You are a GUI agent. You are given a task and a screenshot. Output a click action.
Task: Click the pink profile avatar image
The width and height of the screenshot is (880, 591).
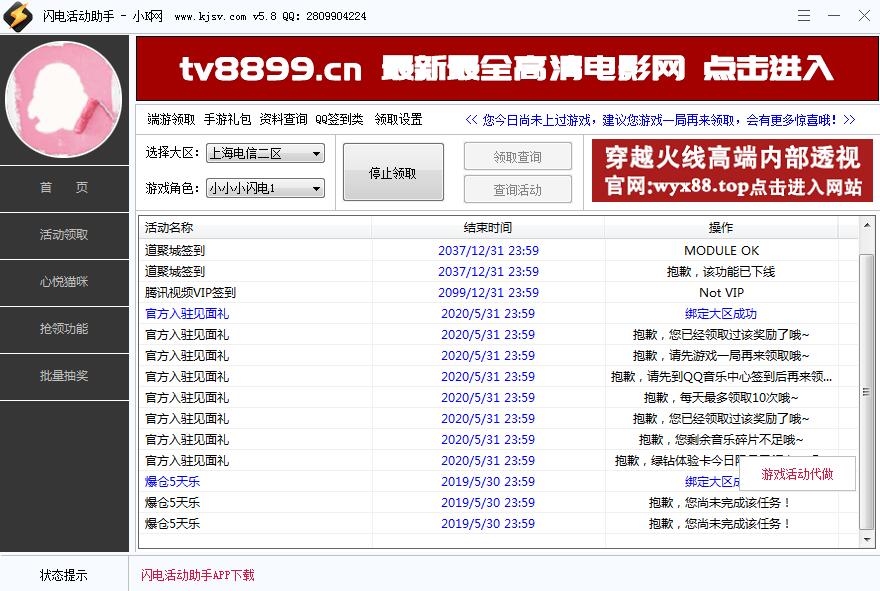(x=64, y=97)
